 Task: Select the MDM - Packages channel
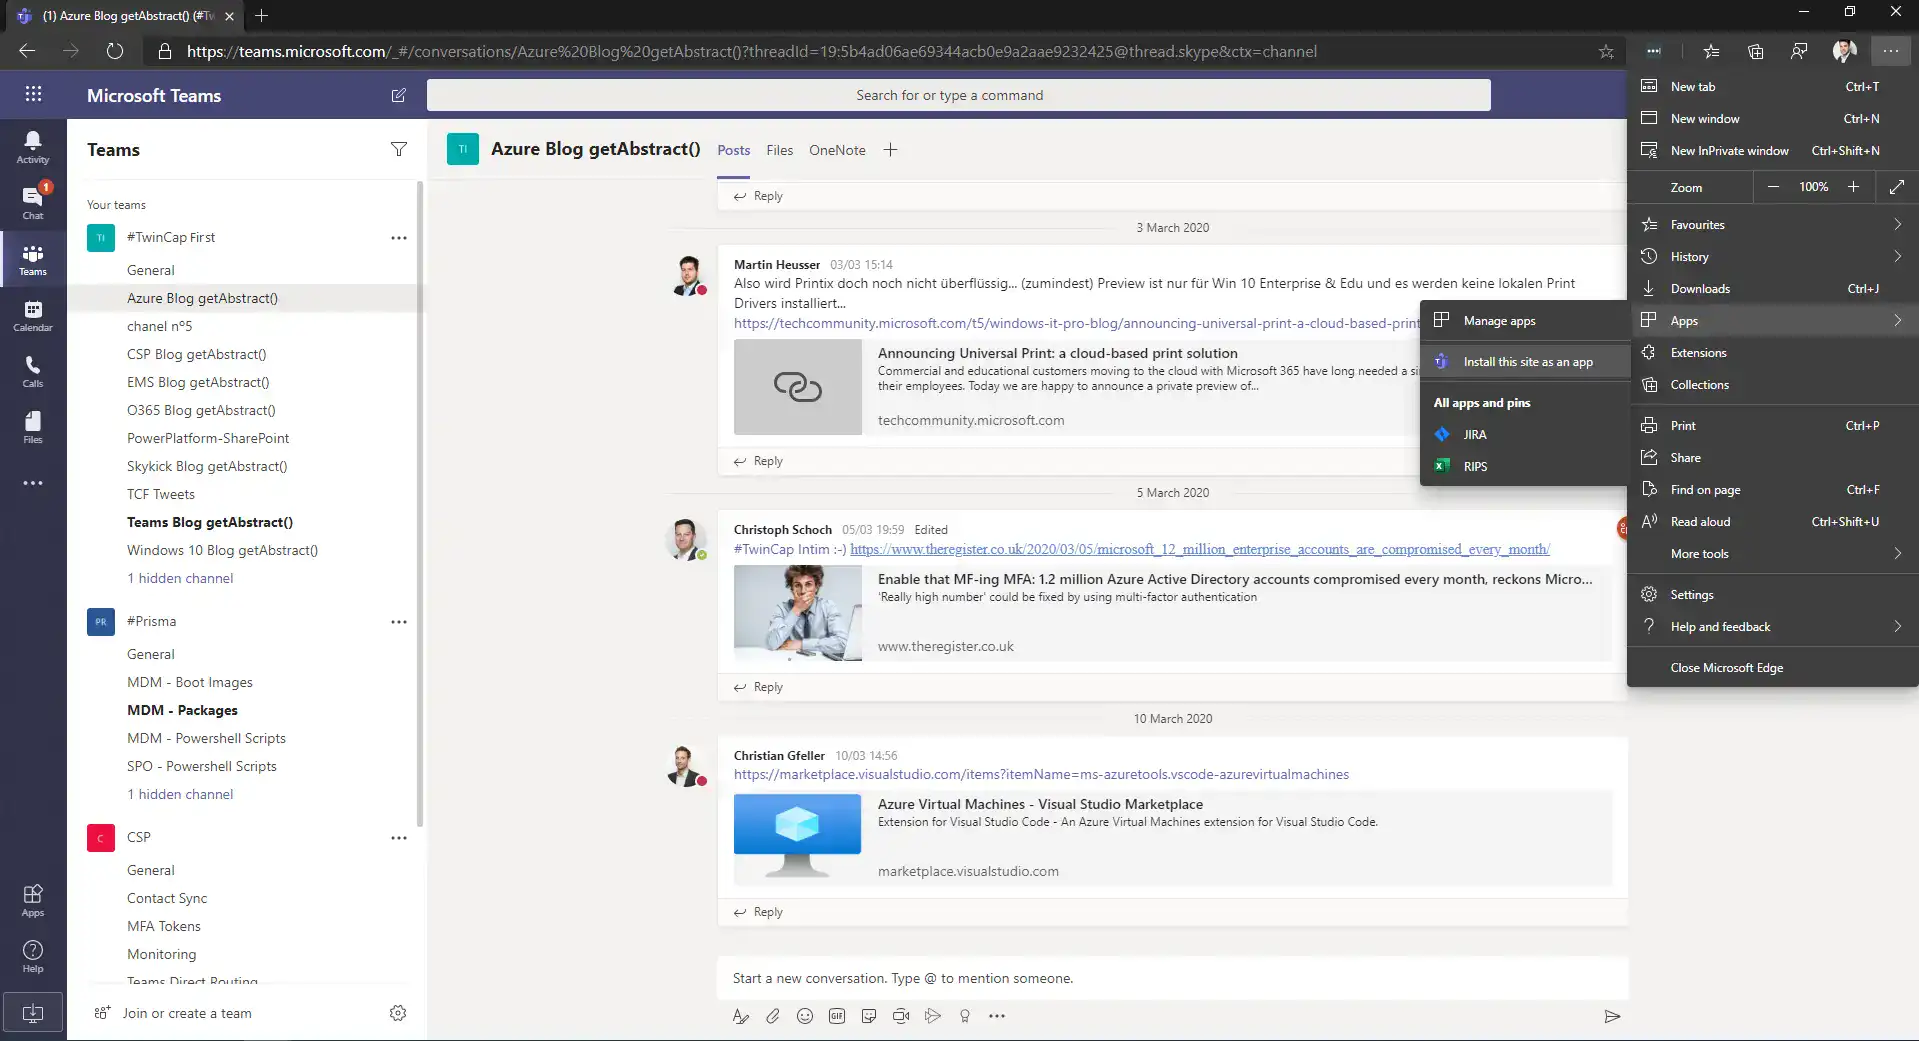[x=182, y=710]
